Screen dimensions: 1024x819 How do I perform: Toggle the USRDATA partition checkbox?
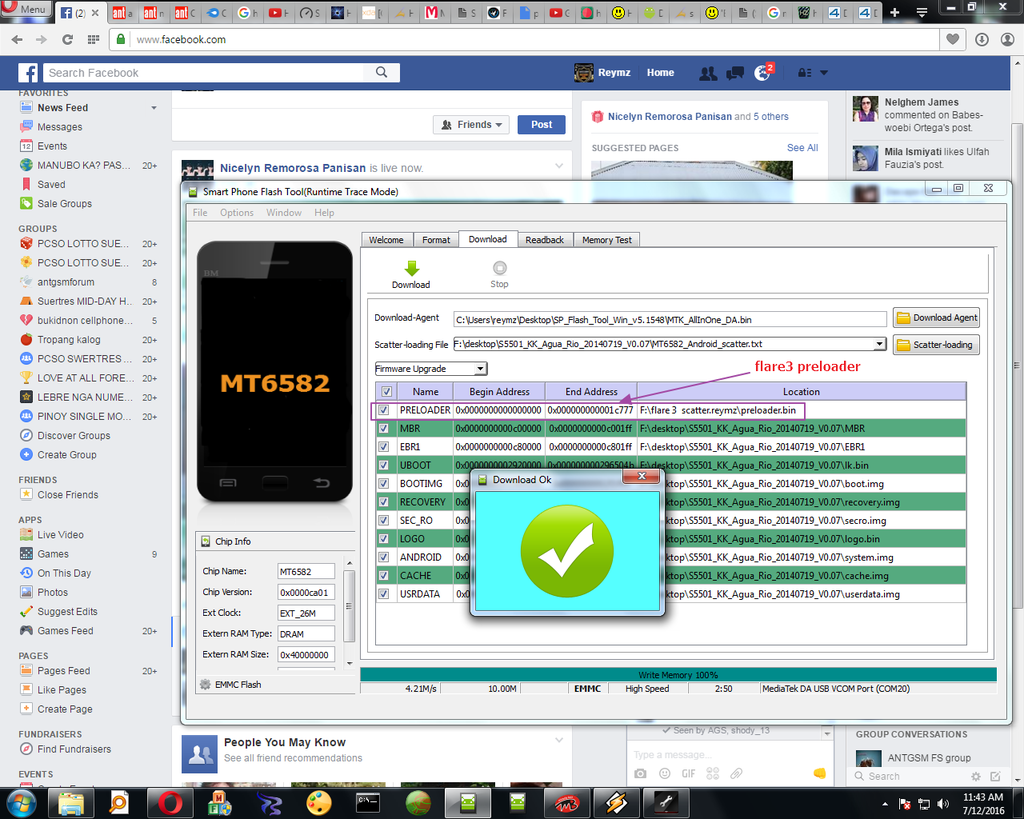click(384, 594)
